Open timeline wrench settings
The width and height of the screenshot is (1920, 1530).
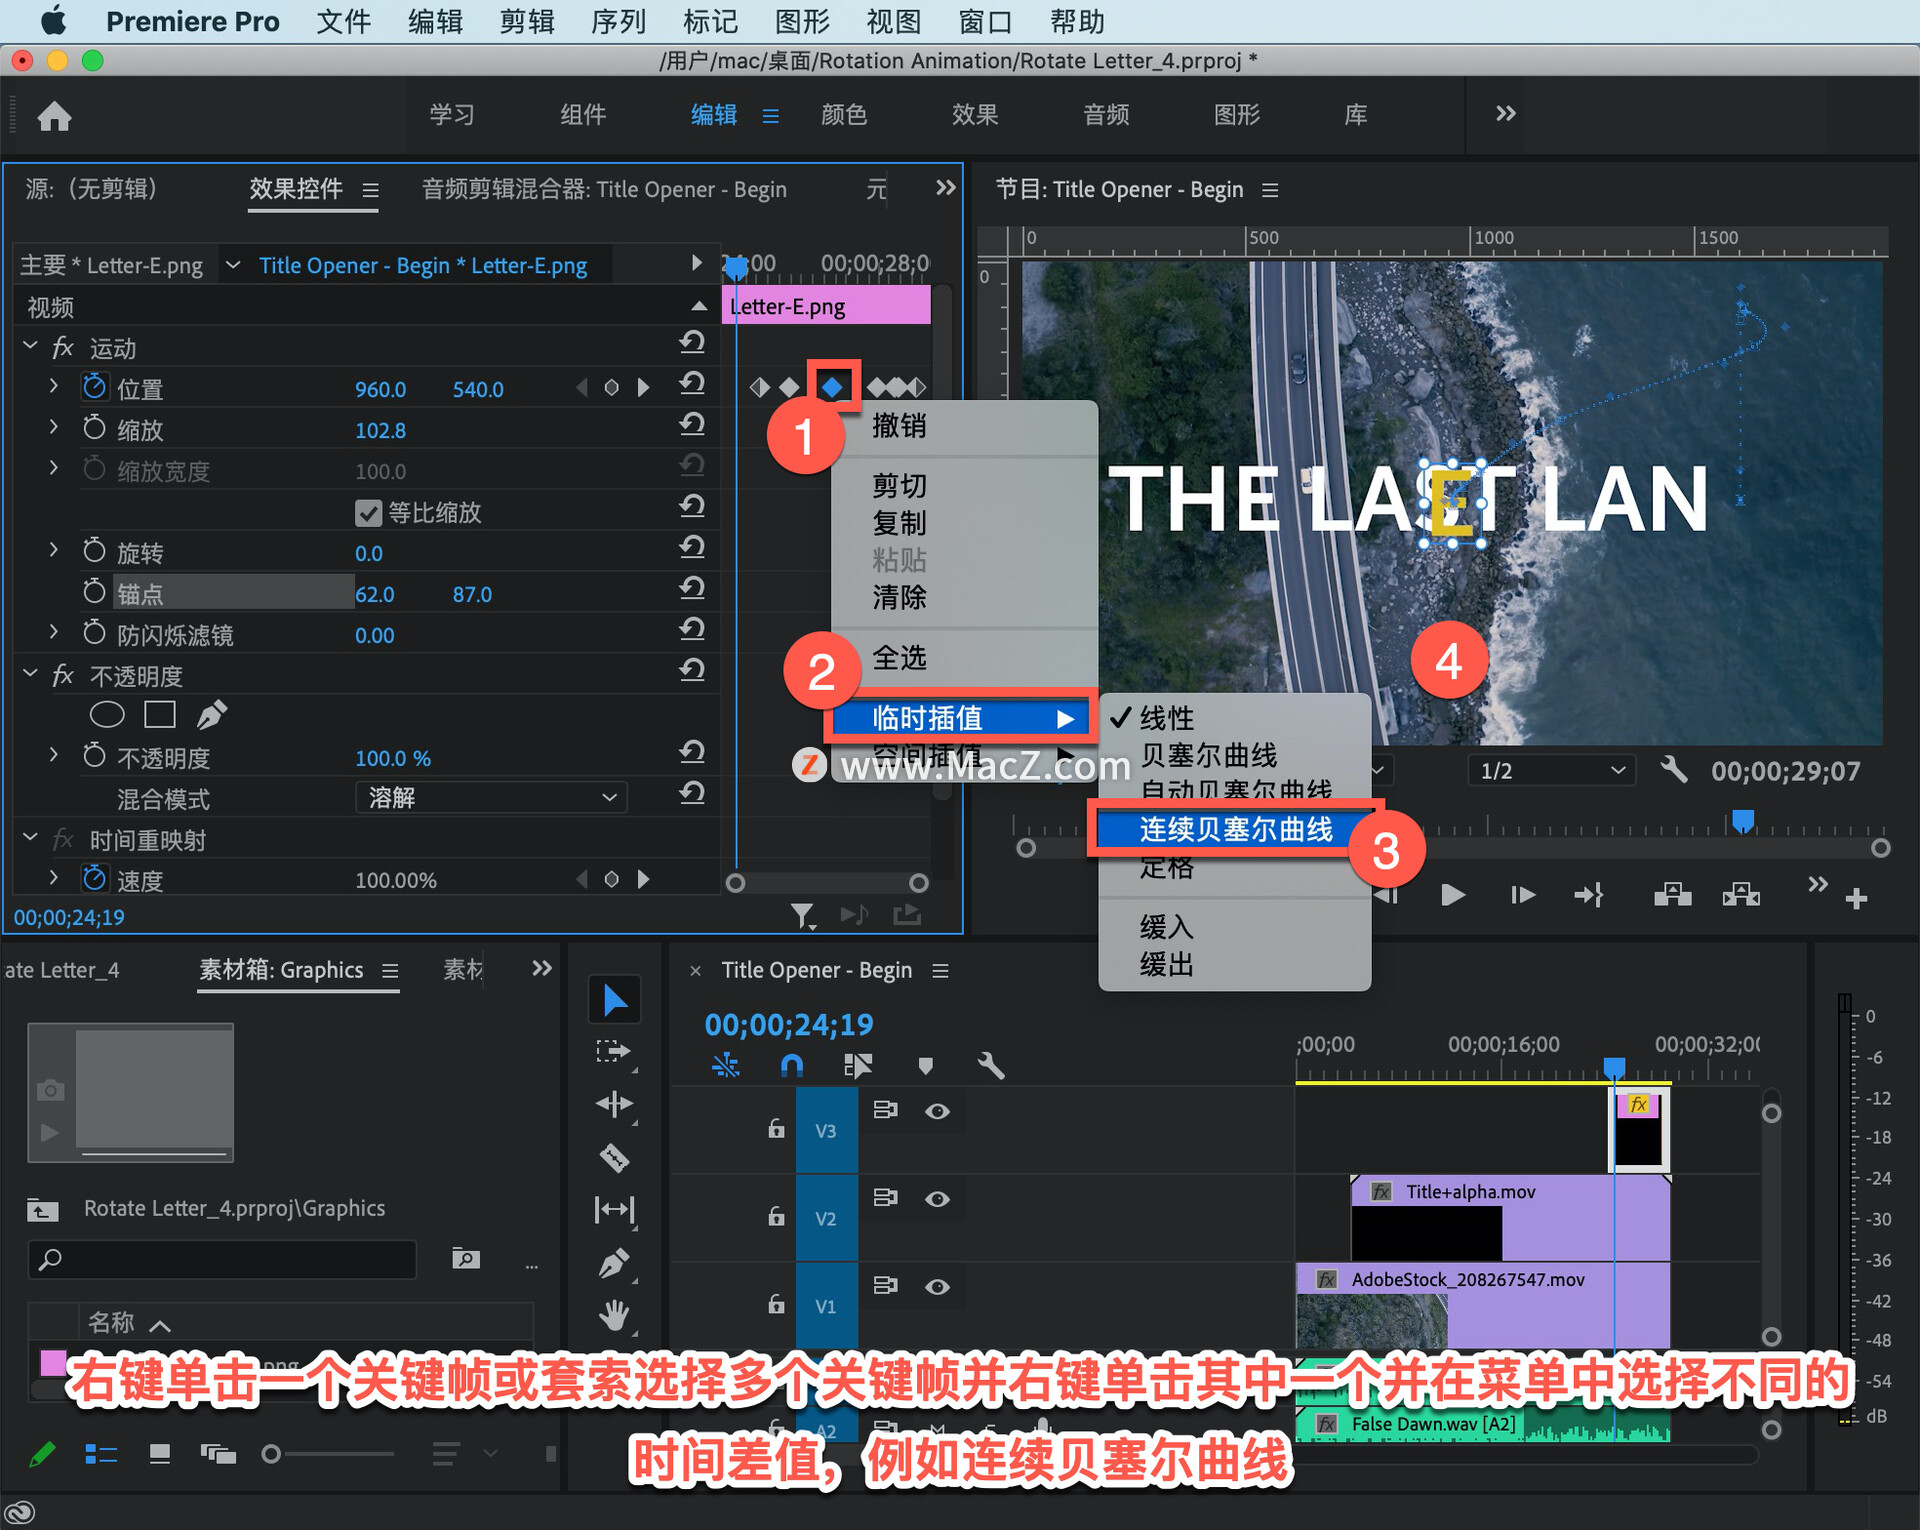point(990,1066)
